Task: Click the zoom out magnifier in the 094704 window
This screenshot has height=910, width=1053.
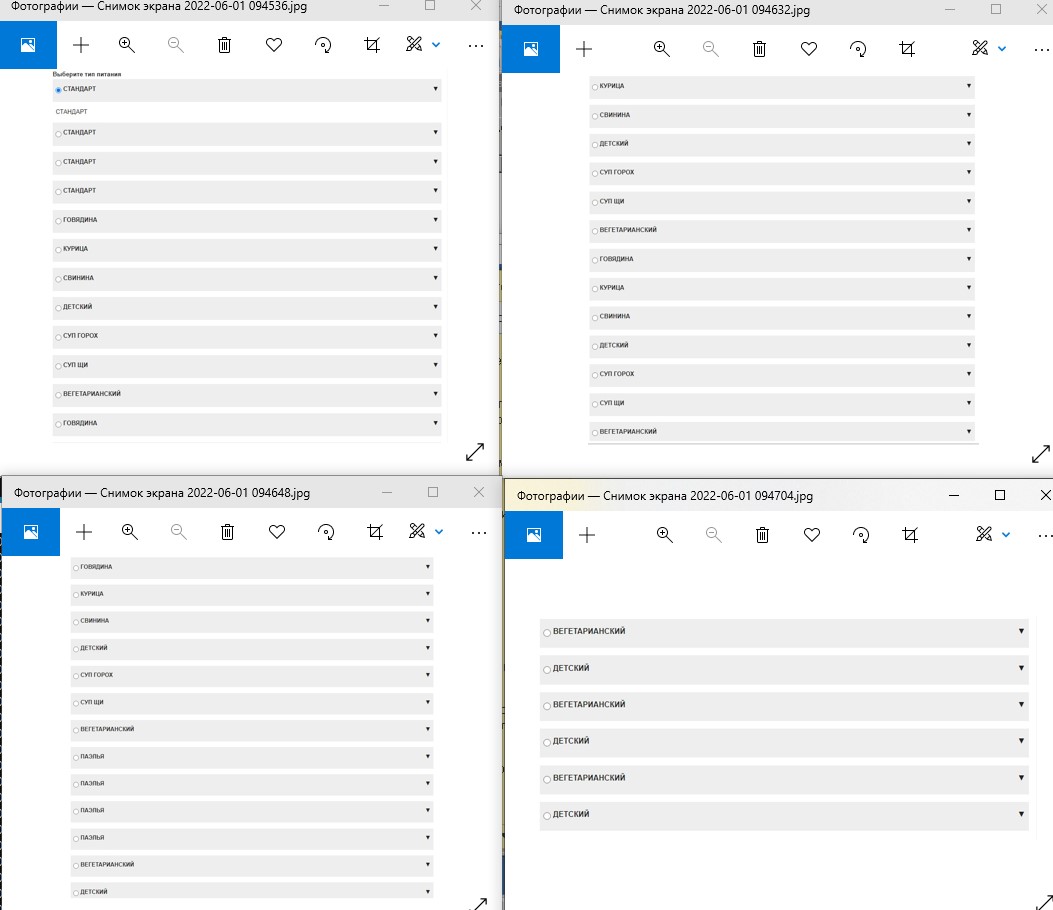Action: point(713,535)
